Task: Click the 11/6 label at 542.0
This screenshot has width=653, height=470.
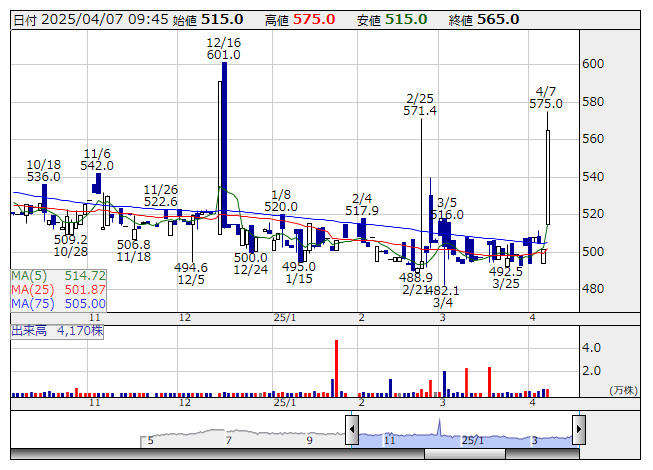Action: click(x=97, y=165)
